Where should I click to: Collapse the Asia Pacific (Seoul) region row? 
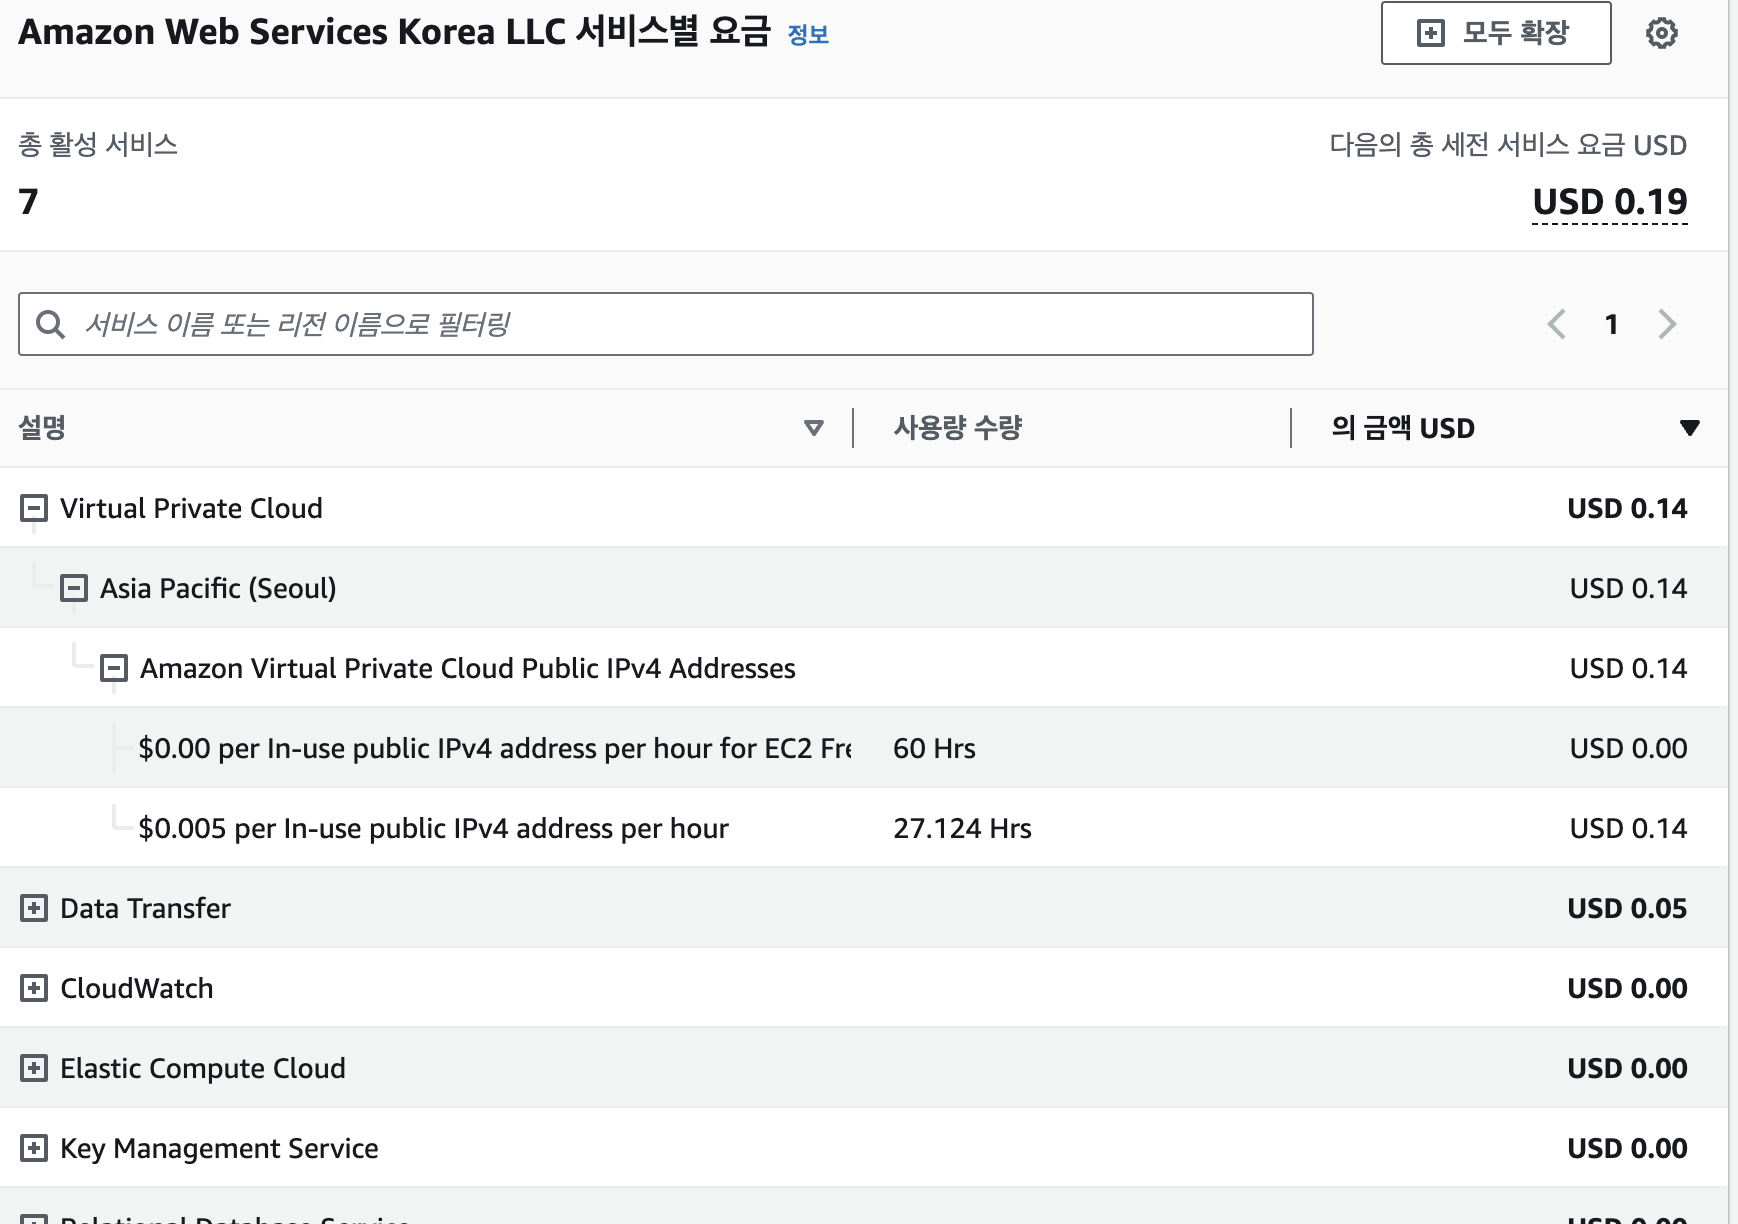click(x=74, y=588)
